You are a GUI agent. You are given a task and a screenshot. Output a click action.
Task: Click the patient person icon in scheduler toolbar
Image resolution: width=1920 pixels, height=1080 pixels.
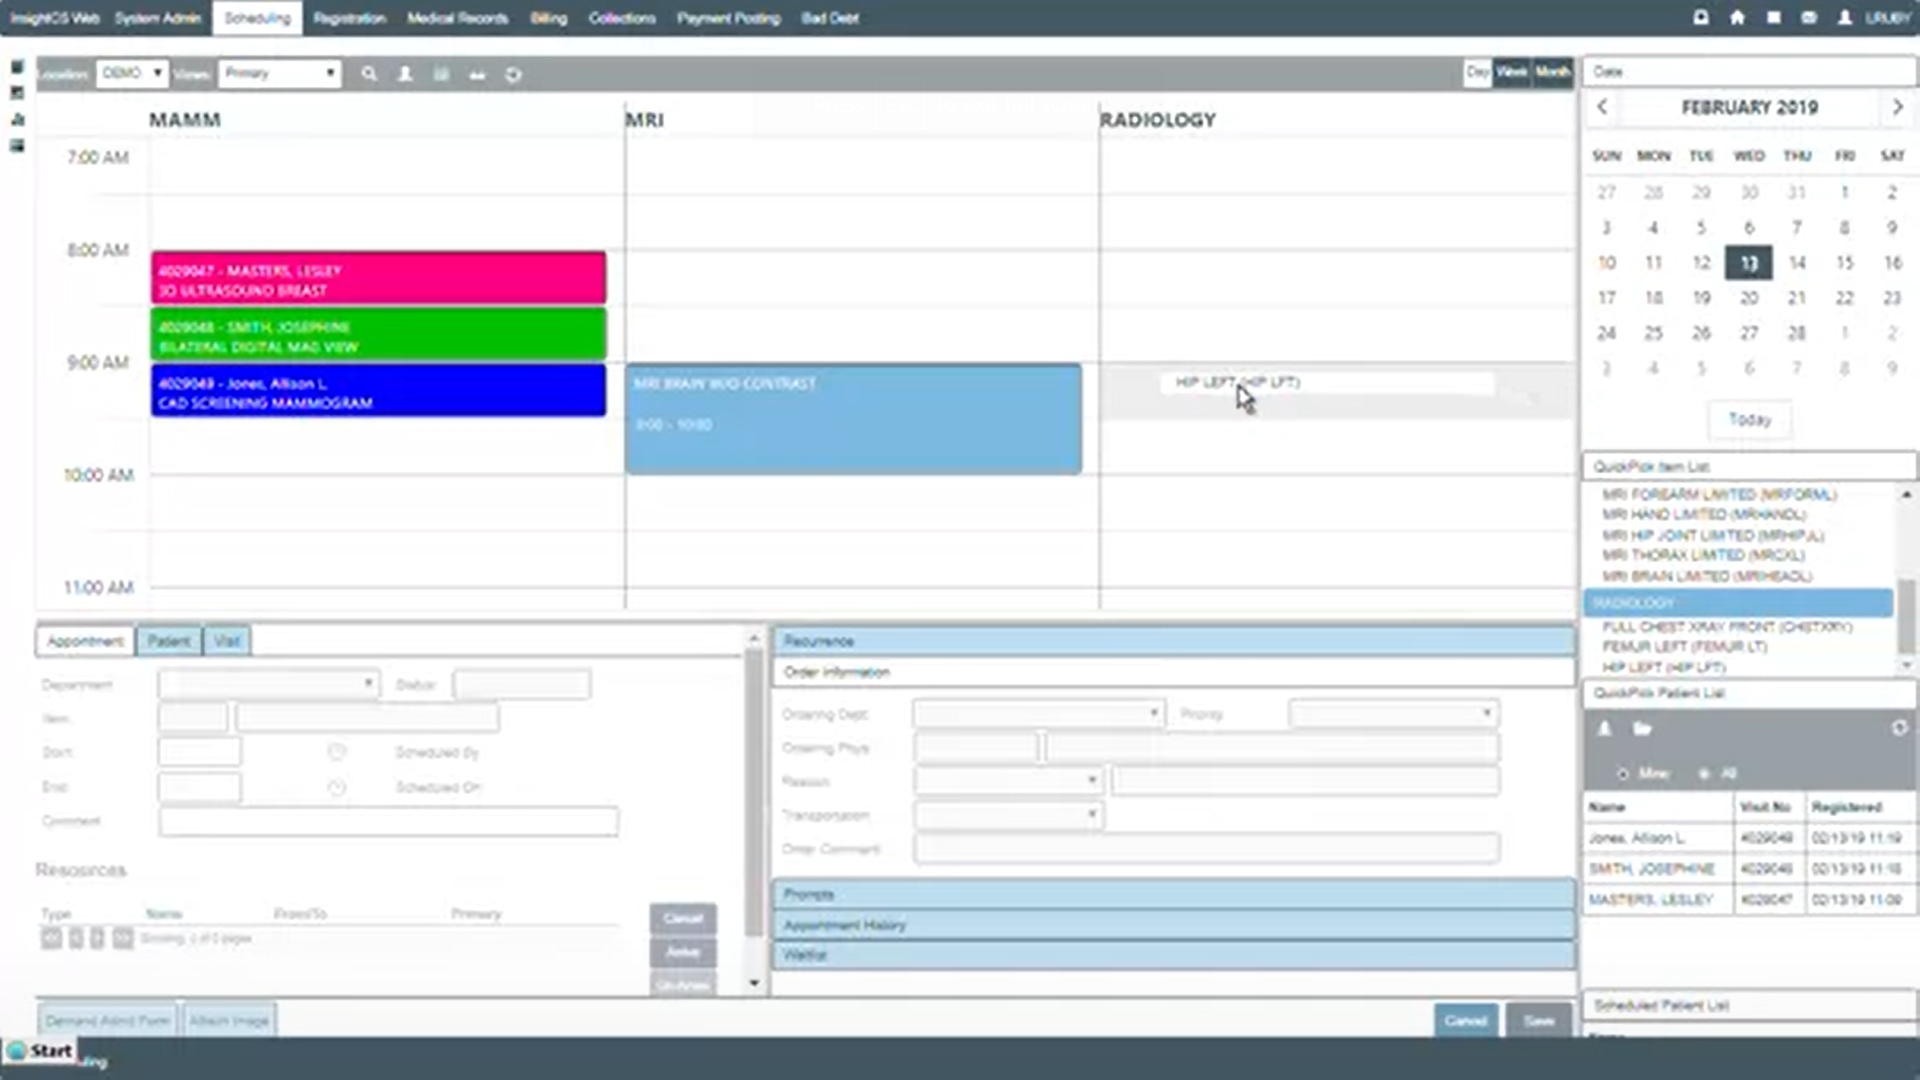(x=405, y=74)
